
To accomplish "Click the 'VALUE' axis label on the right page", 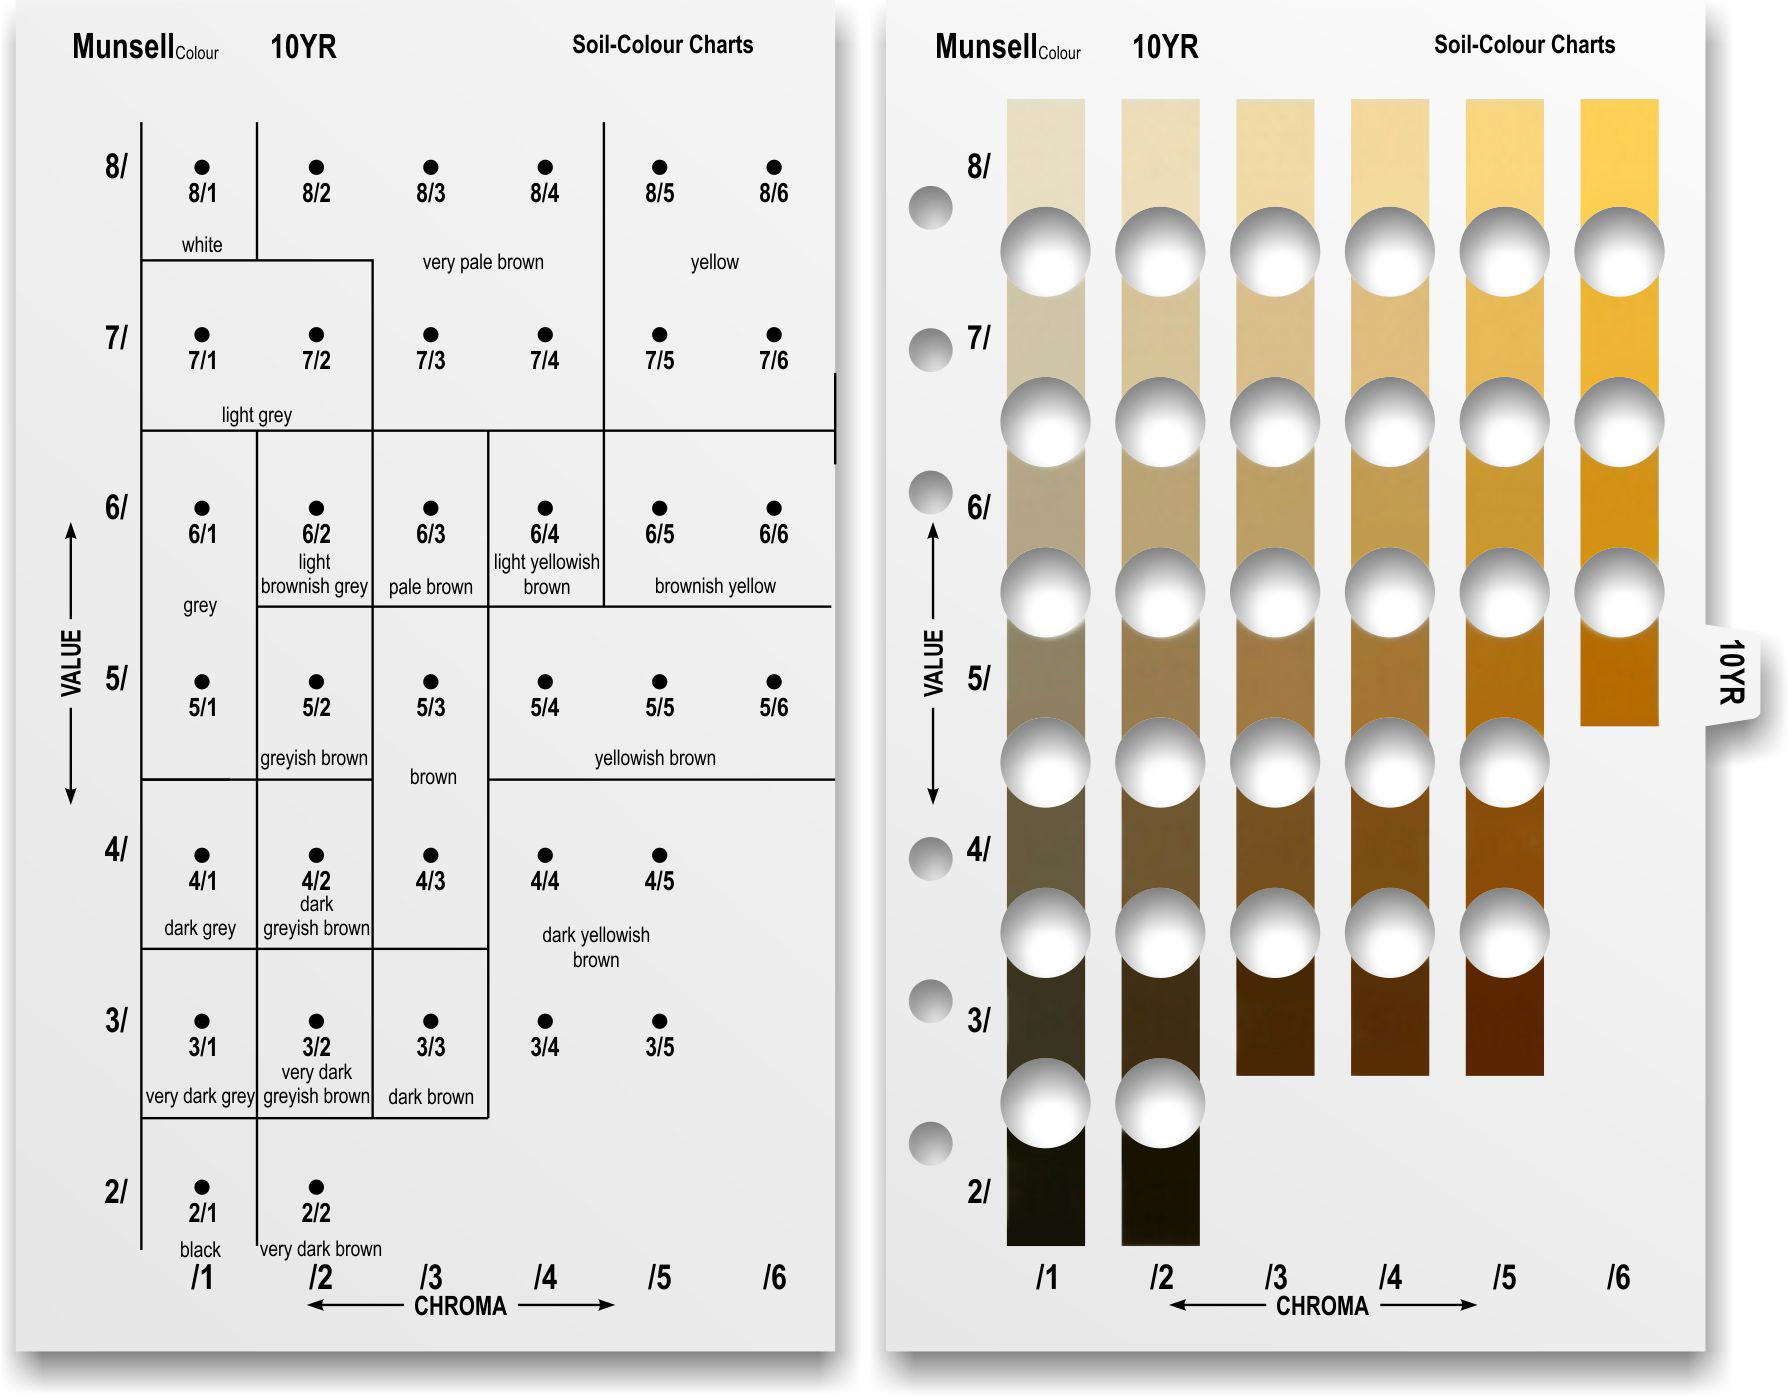I will [933, 663].
